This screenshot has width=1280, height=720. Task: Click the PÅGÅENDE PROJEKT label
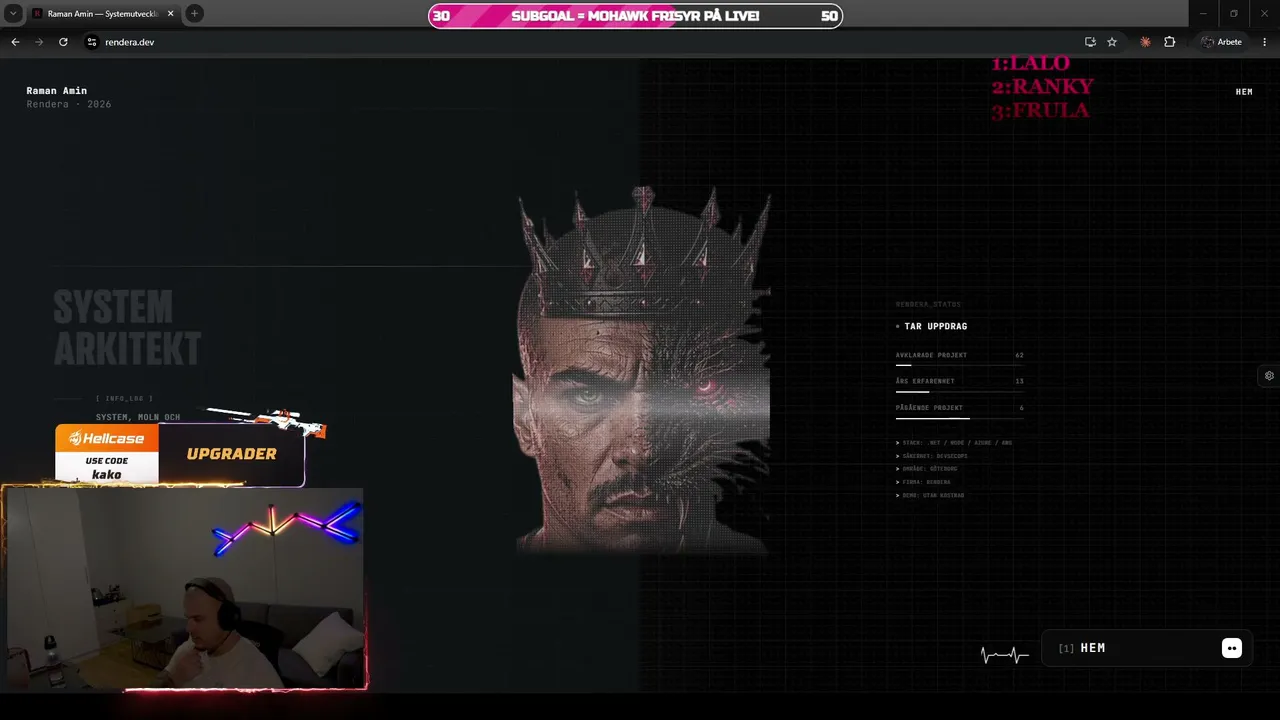click(929, 408)
